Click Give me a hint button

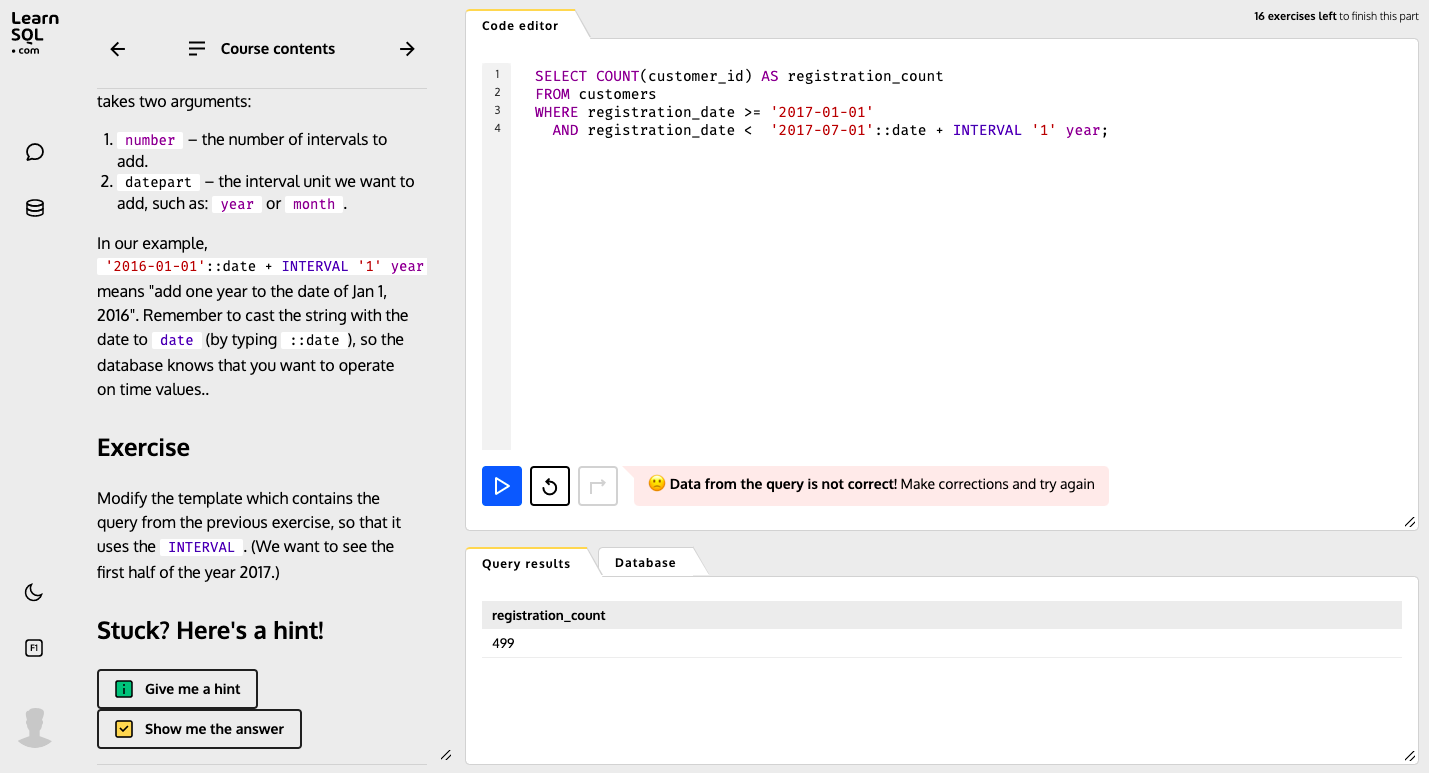pyautogui.click(x=177, y=689)
